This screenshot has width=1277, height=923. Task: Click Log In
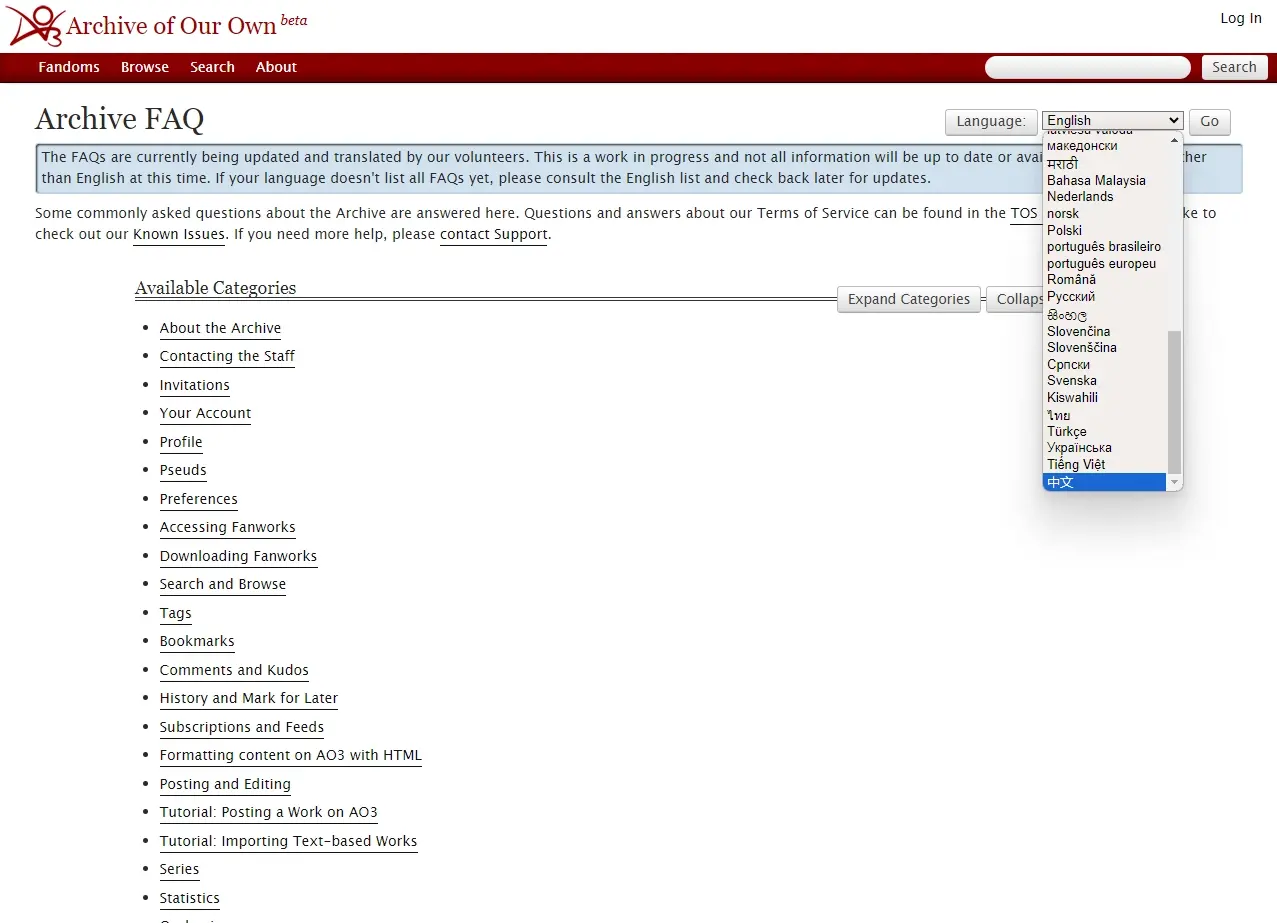pyautogui.click(x=1240, y=18)
